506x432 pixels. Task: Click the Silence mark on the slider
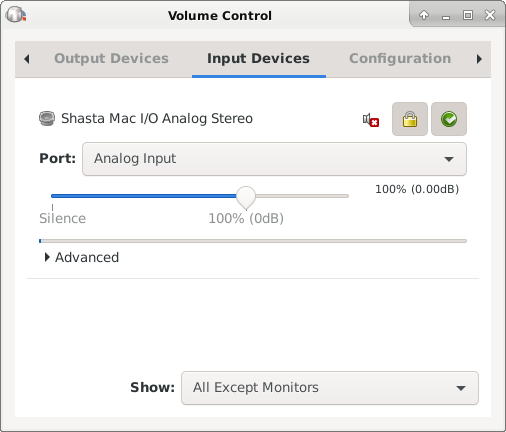pos(62,218)
